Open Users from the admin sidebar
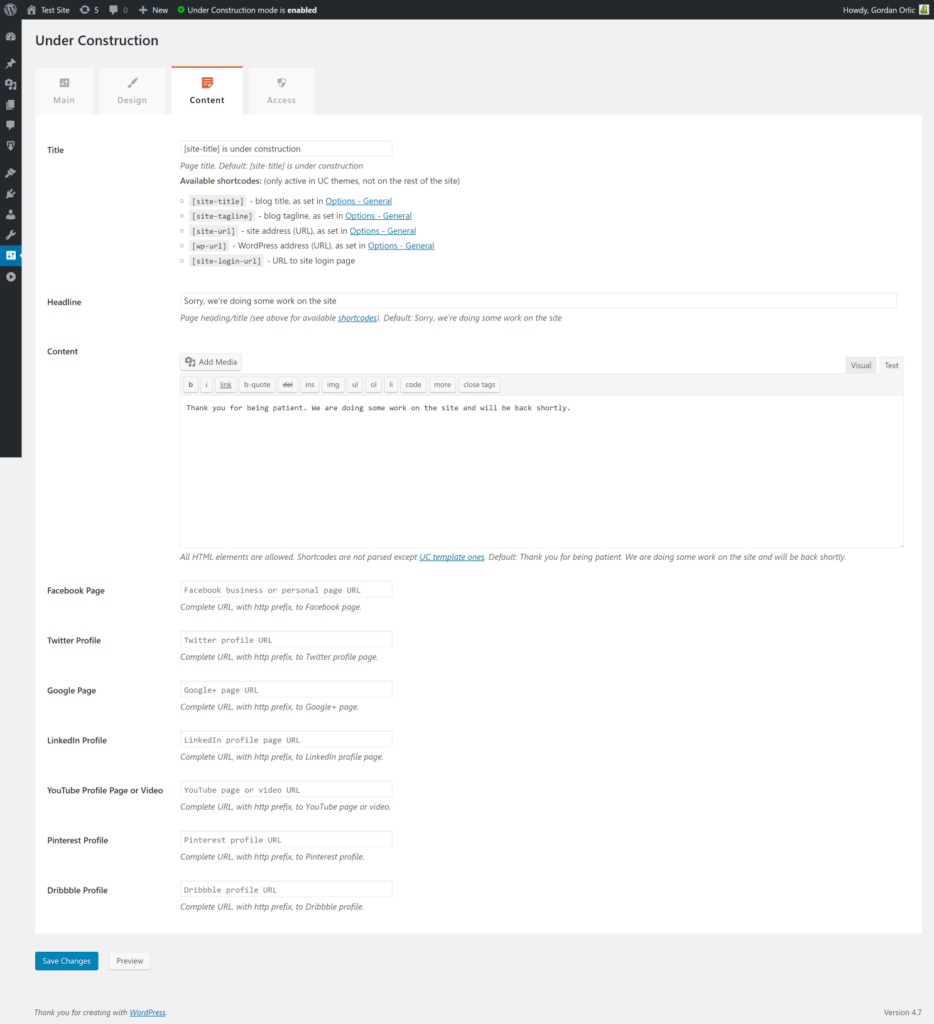This screenshot has width=934, height=1024. (x=10, y=214)
